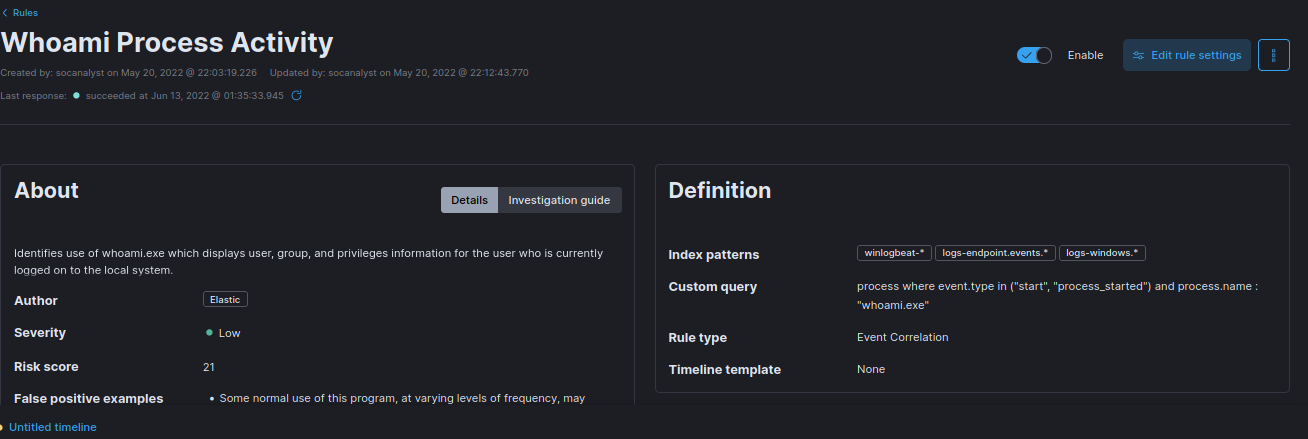The width and height of the screenshot is (1308, 439).
Task: Click the custom query text
Action: (1057, 295)
